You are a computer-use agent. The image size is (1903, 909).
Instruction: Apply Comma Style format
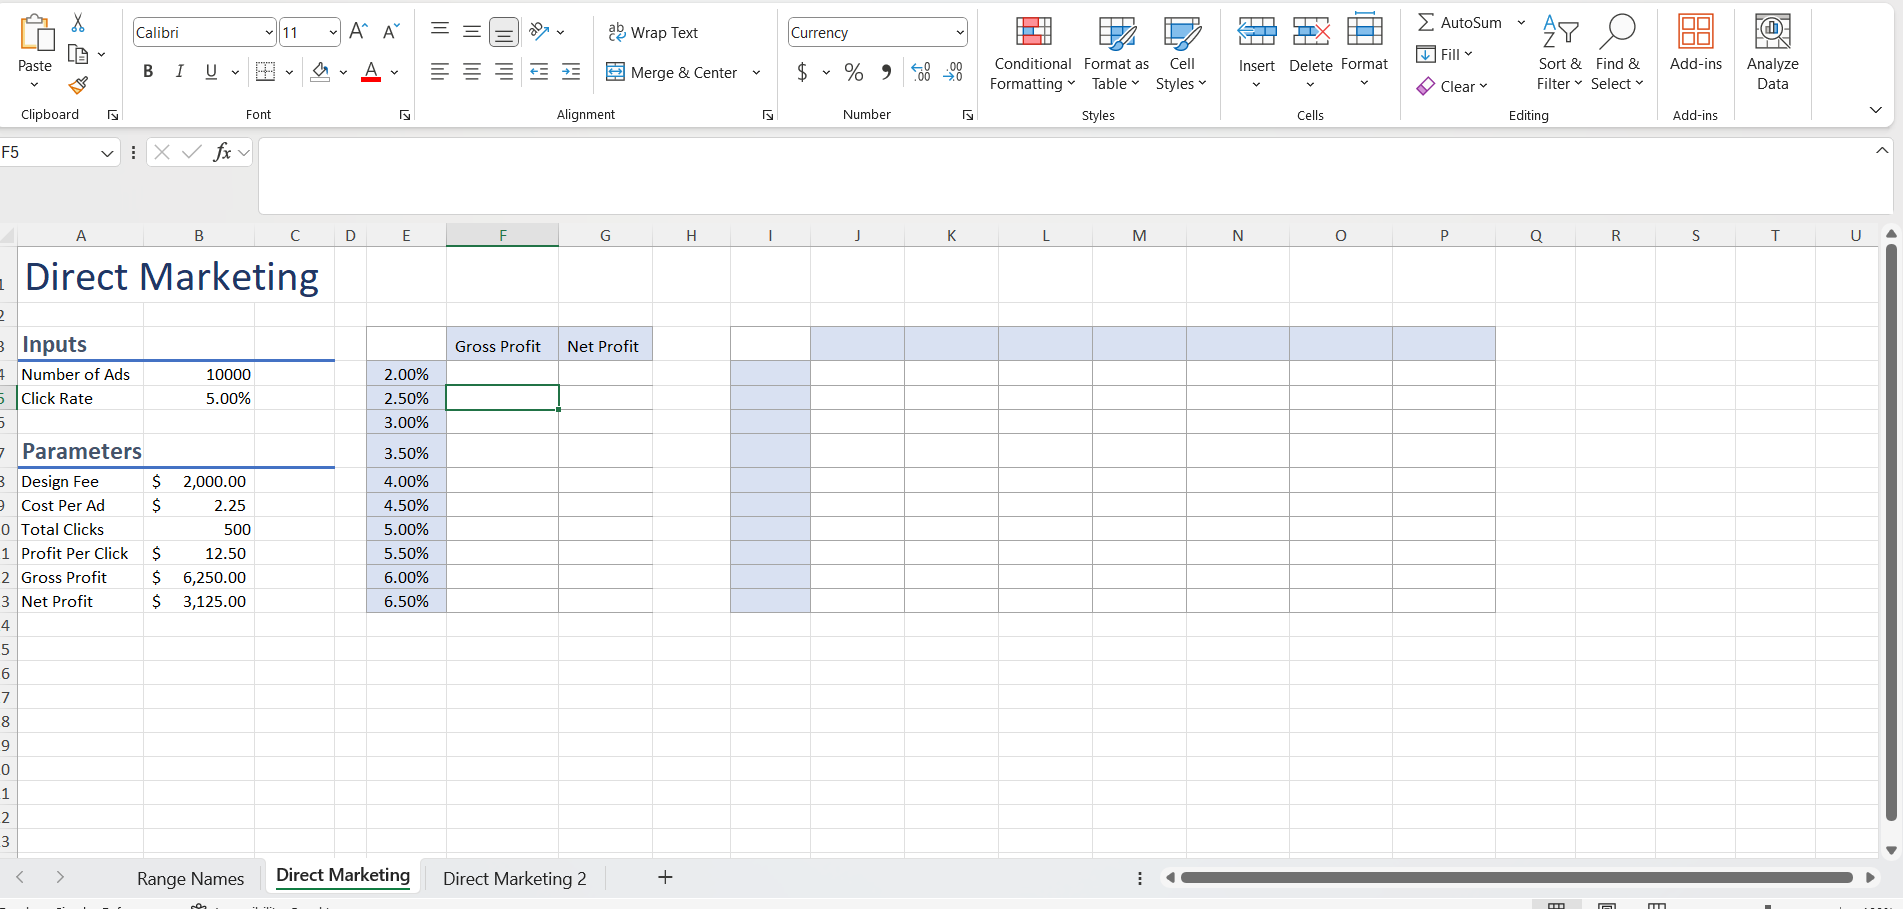point(886,72)
